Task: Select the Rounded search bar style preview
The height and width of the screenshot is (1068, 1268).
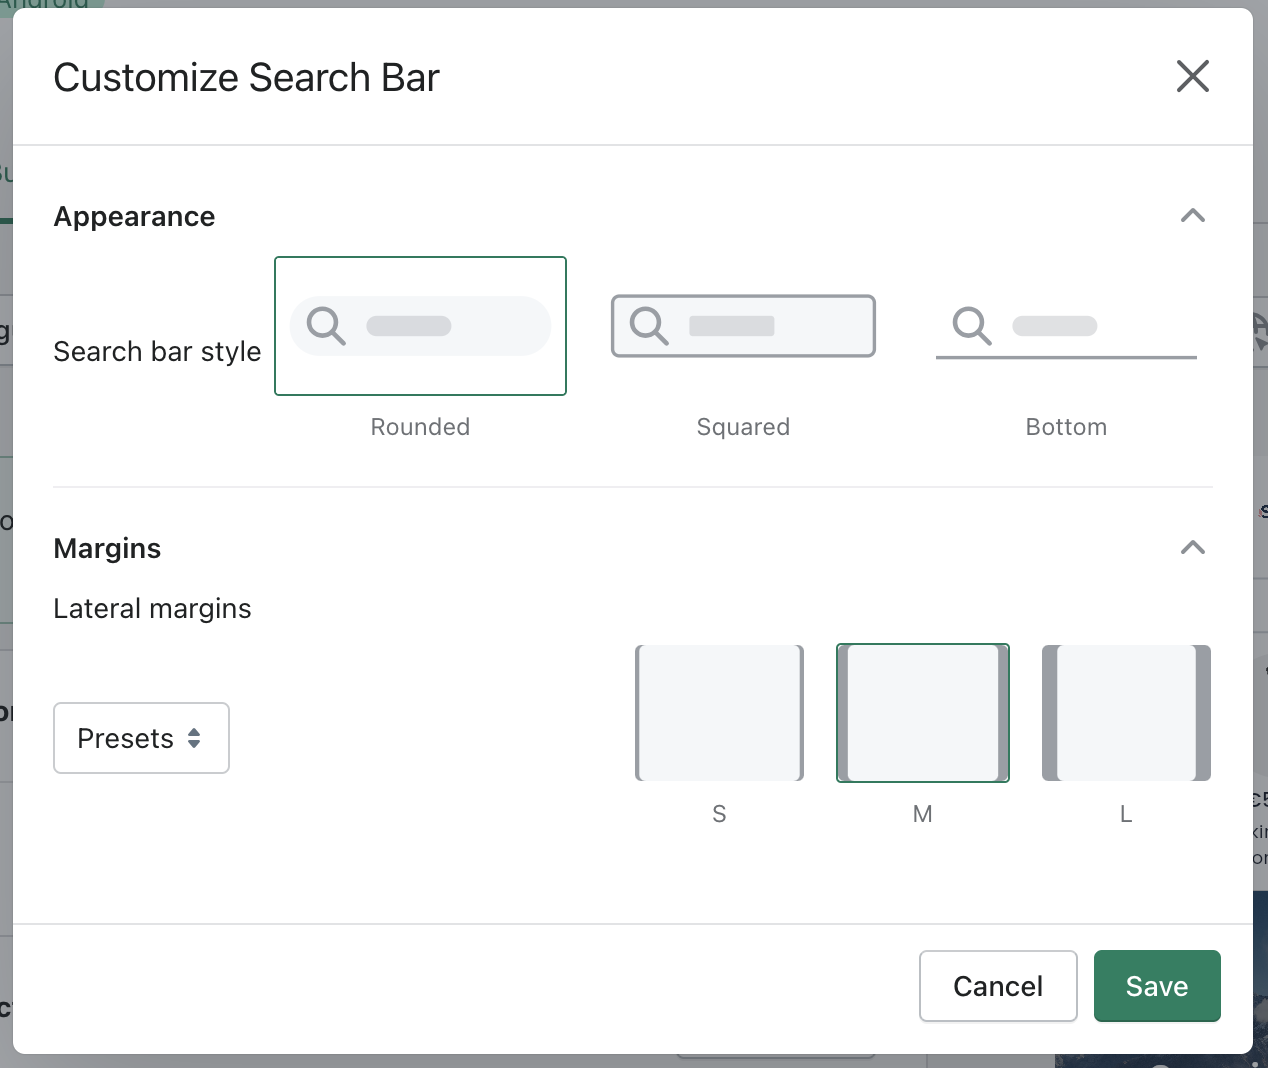Action: click(420, 326)
